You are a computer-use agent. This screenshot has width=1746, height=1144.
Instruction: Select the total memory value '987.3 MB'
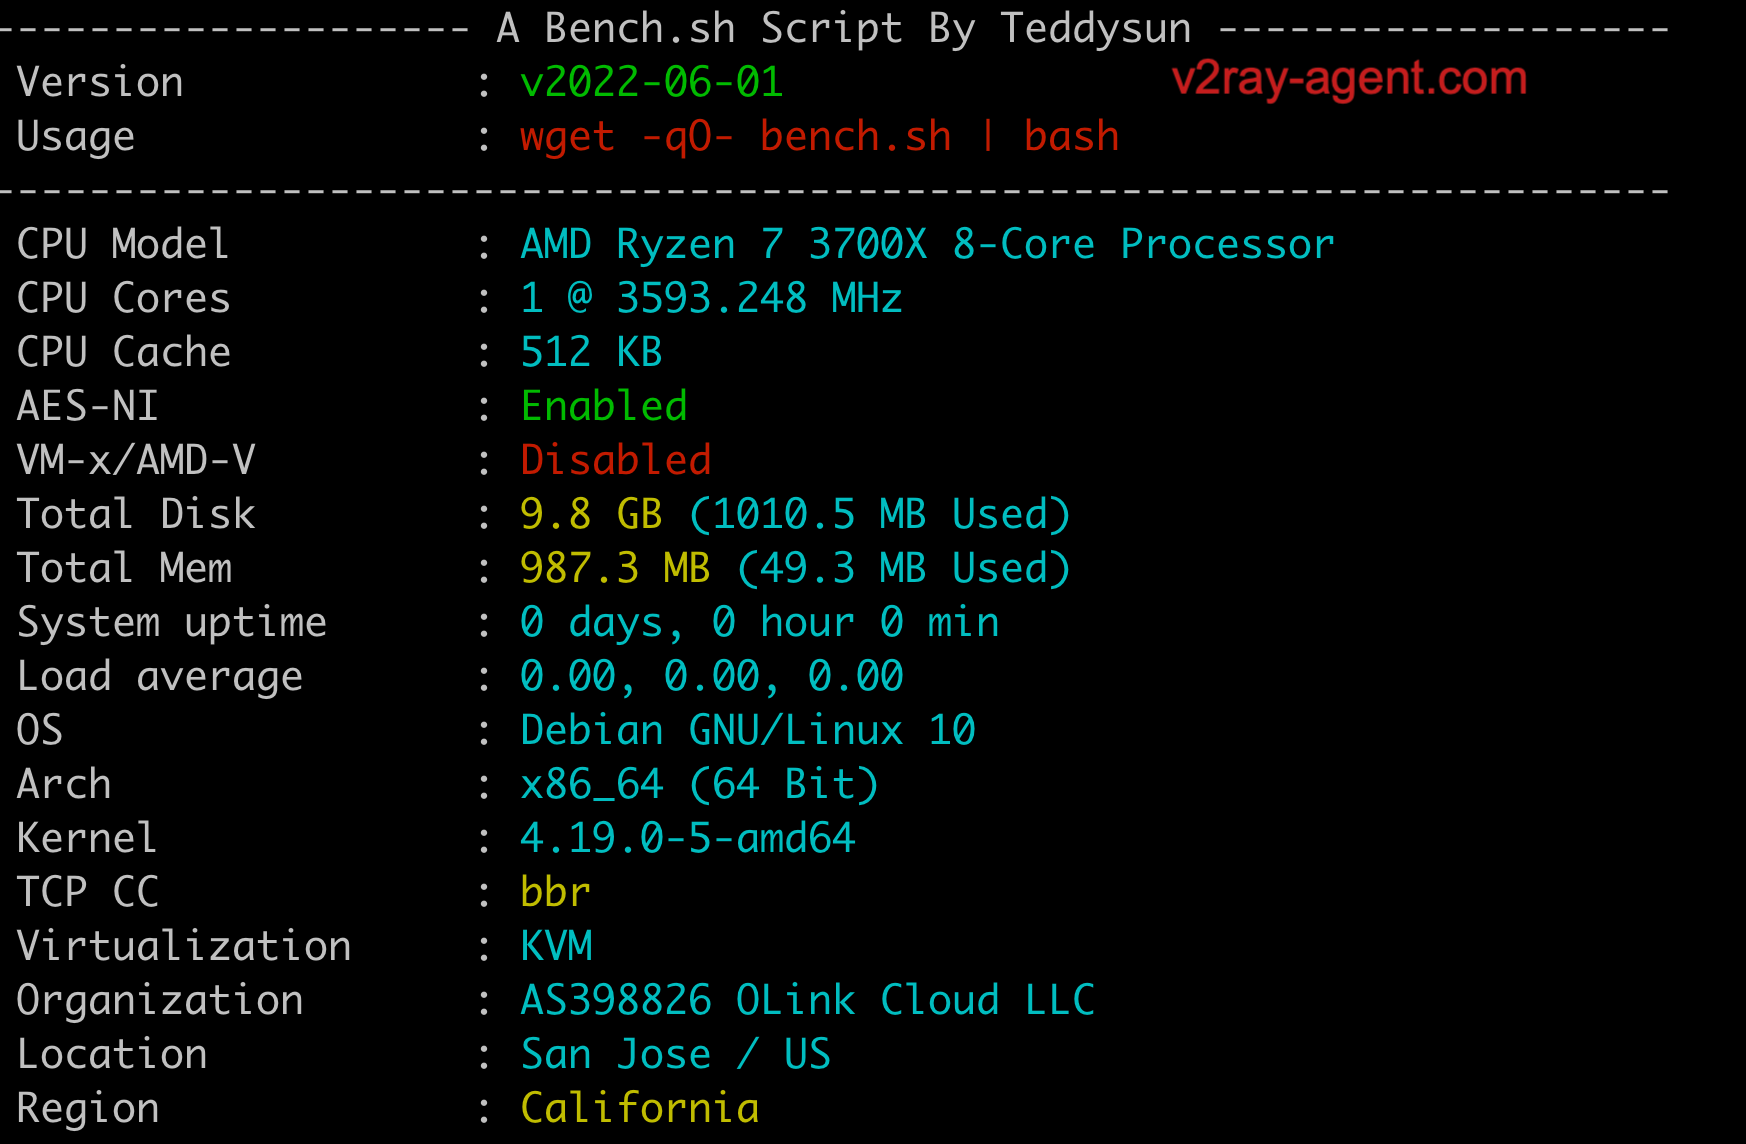pyautogui.click(x=615, y=568)
